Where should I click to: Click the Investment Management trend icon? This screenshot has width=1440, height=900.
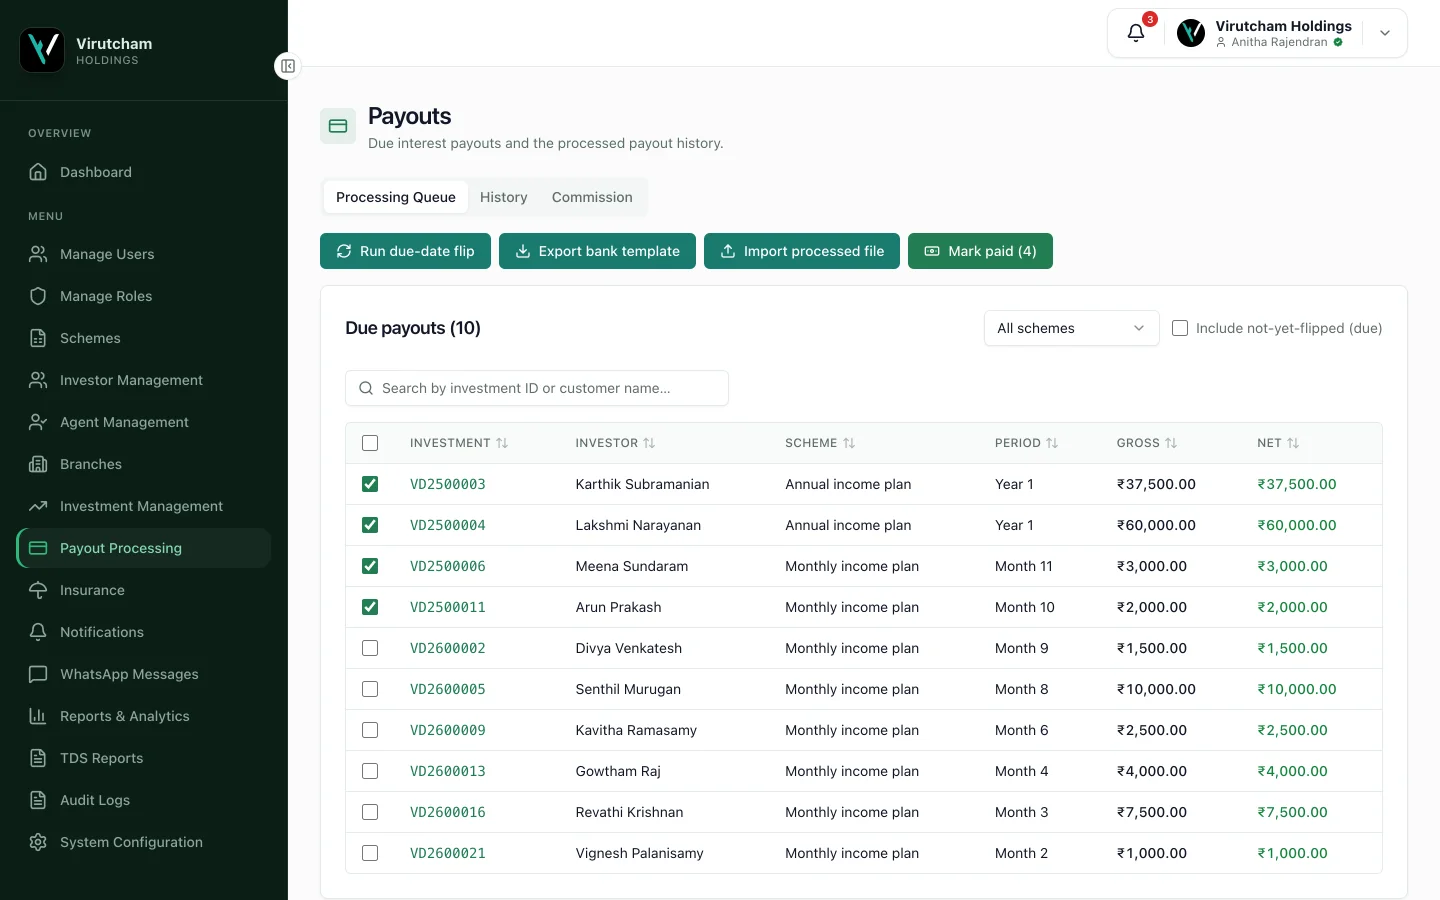point(38,506)
